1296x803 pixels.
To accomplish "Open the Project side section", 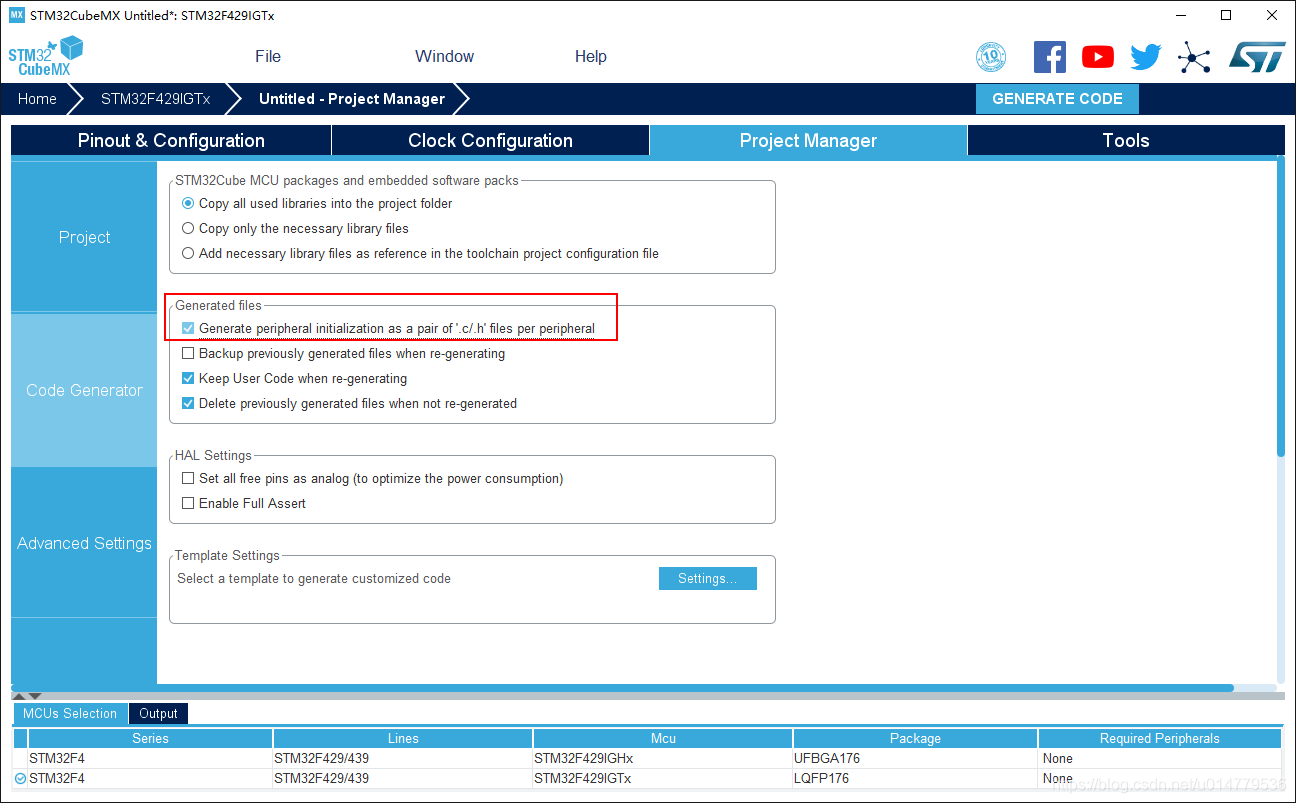I will click(84, 237).
